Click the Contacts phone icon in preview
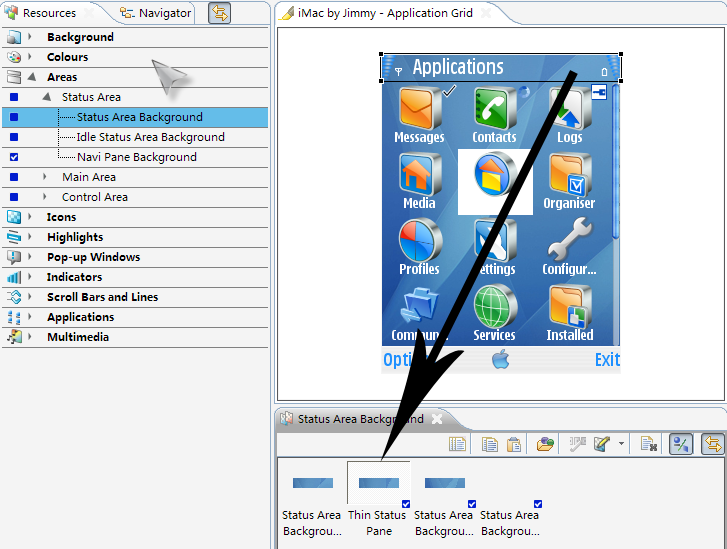Viewport: 727px width, 549px height. (494, 109)
